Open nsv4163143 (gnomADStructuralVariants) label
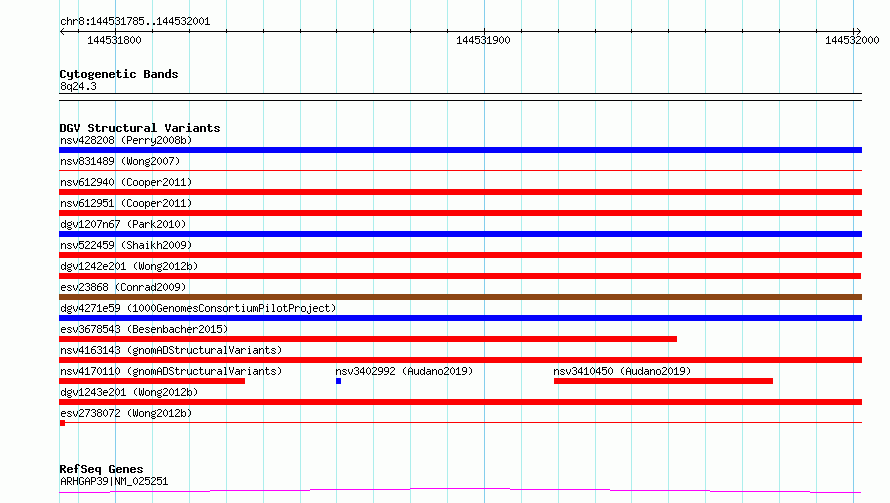Image resolution: width=890 pixels, height=503 pixels. pyautogui.click(x=171, y=350)
